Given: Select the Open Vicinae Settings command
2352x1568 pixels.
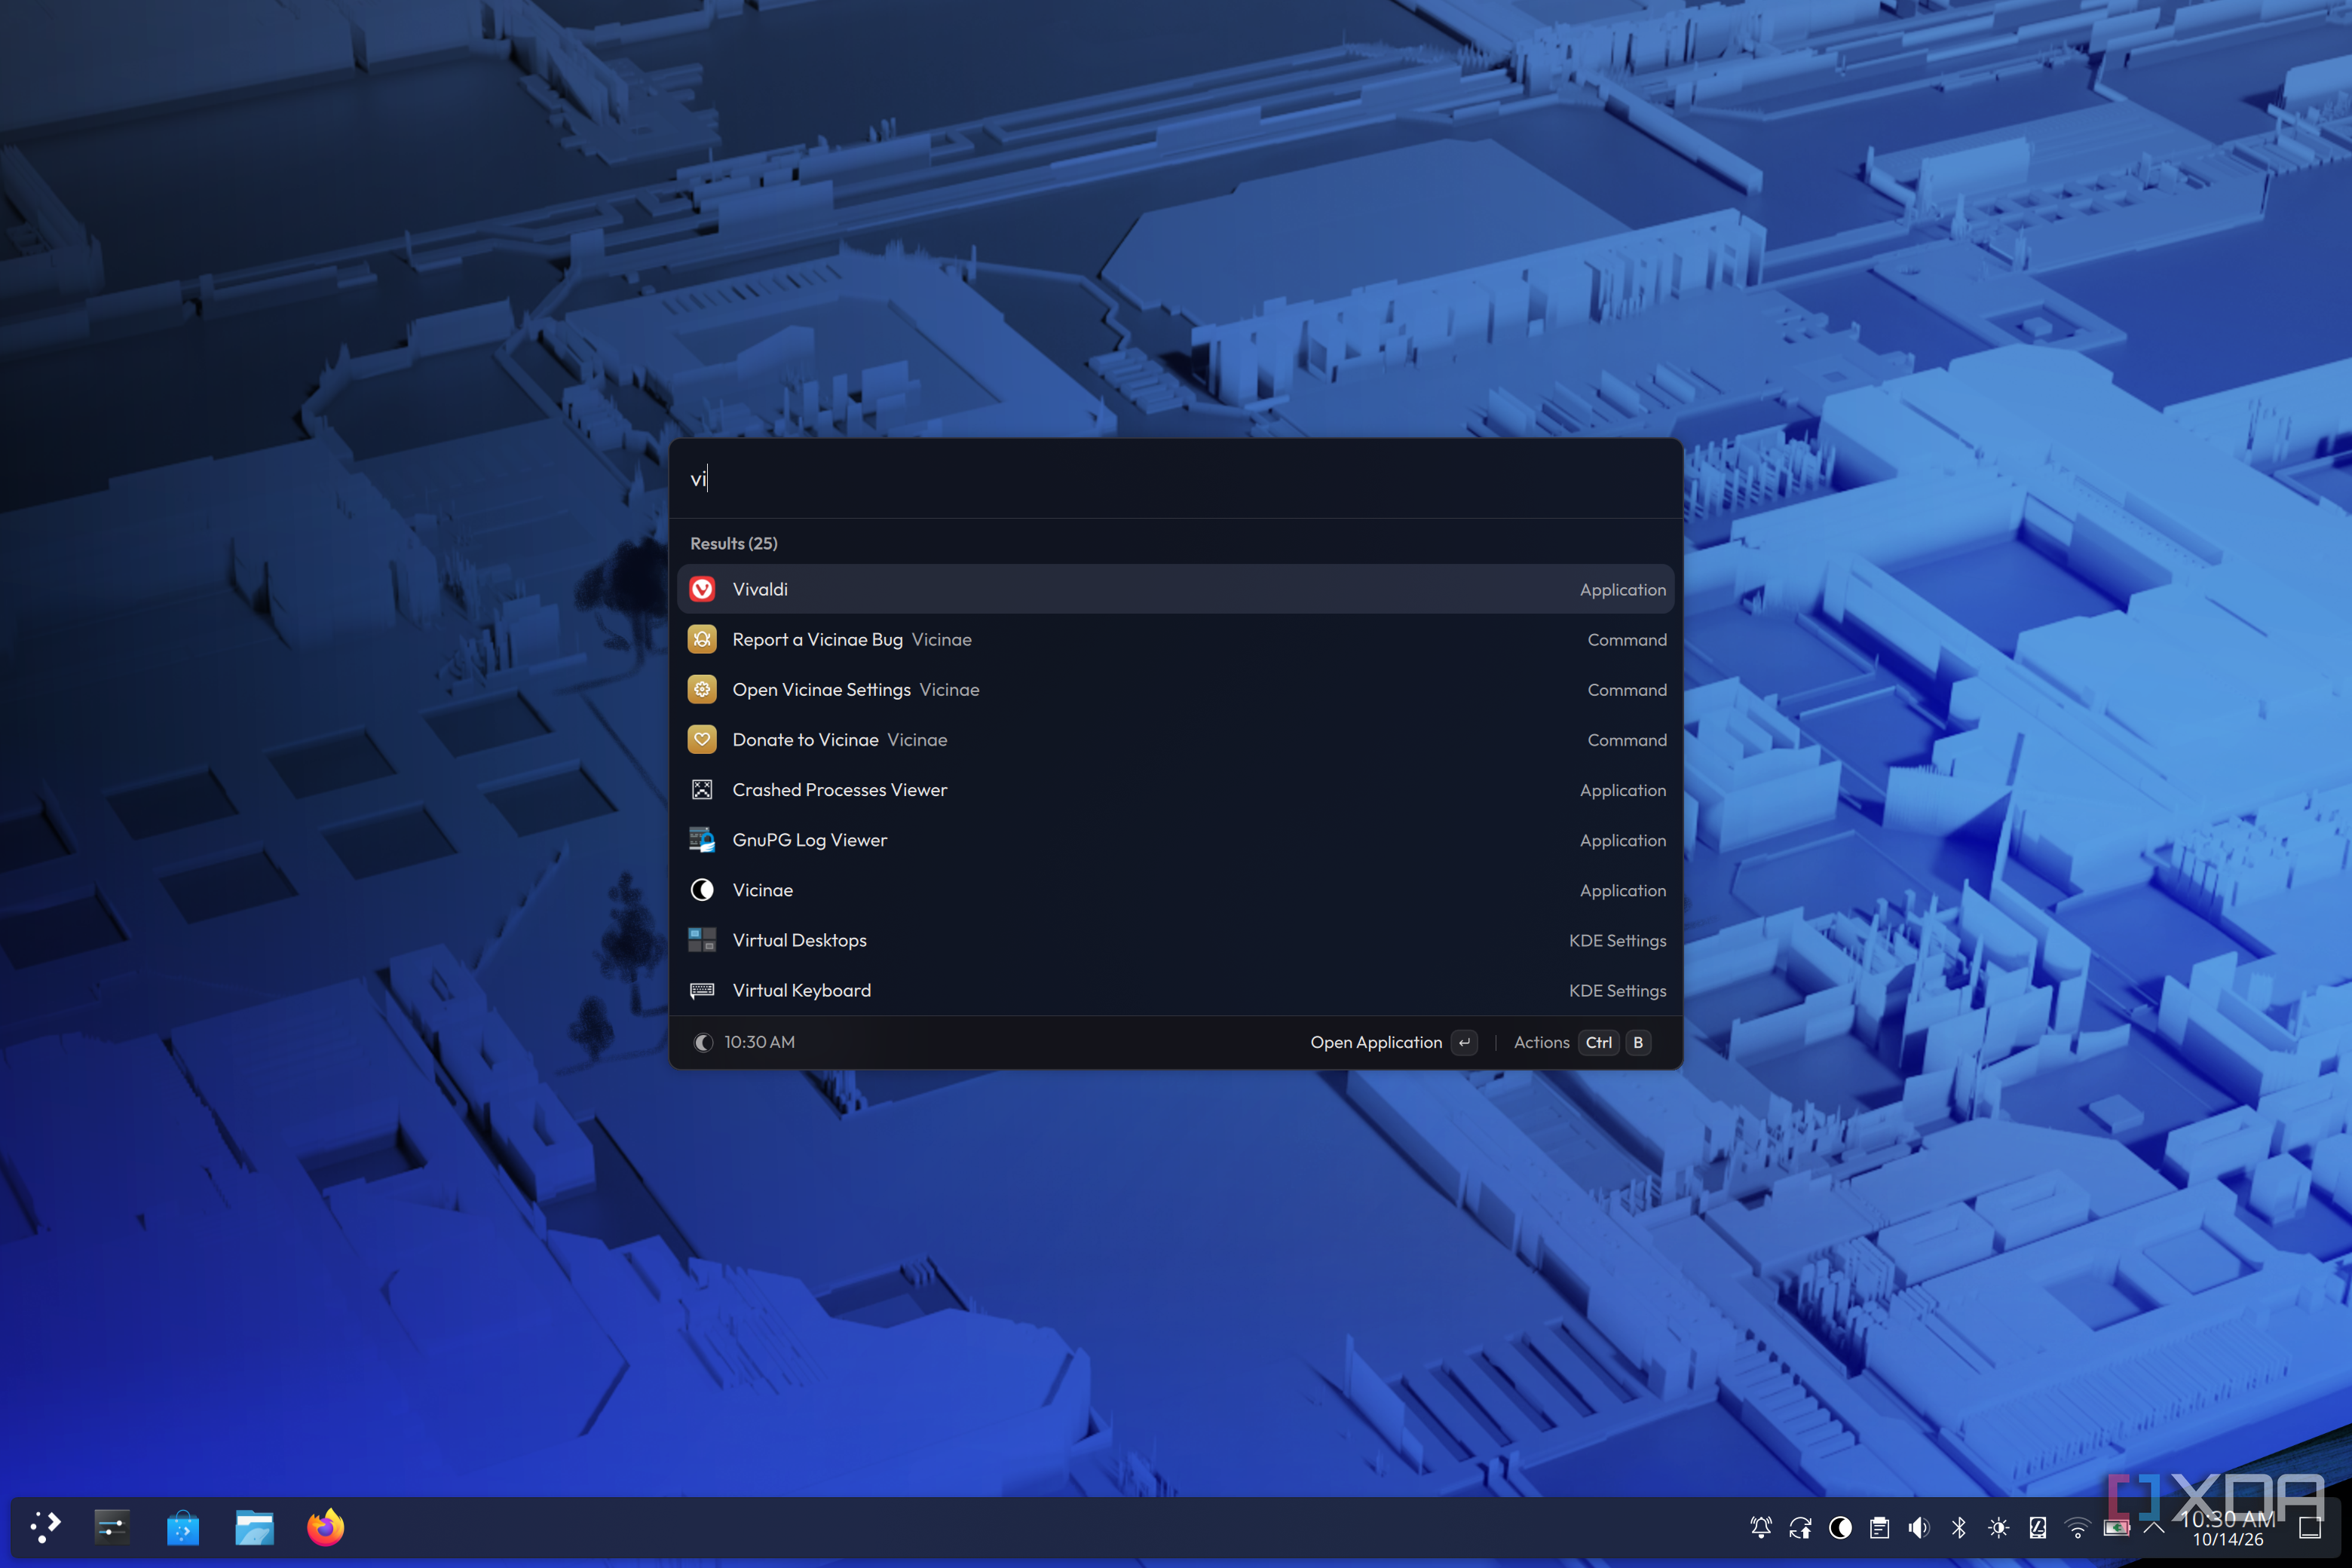Looking at the screenshot, I should 1176,689.
